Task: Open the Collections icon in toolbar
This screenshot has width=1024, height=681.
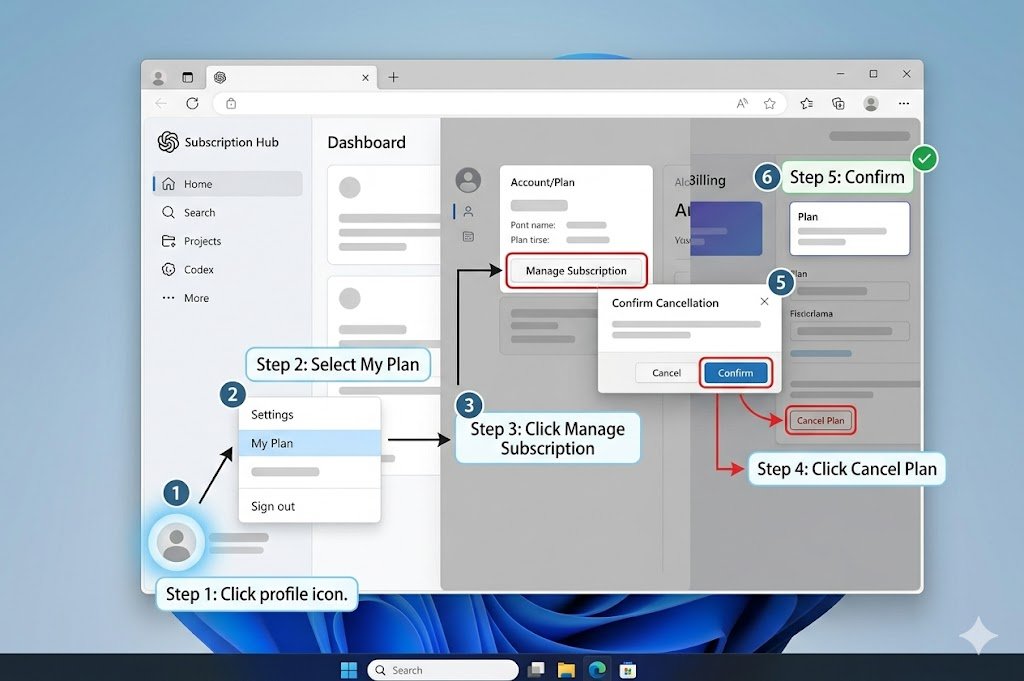Action: (839, 103)
